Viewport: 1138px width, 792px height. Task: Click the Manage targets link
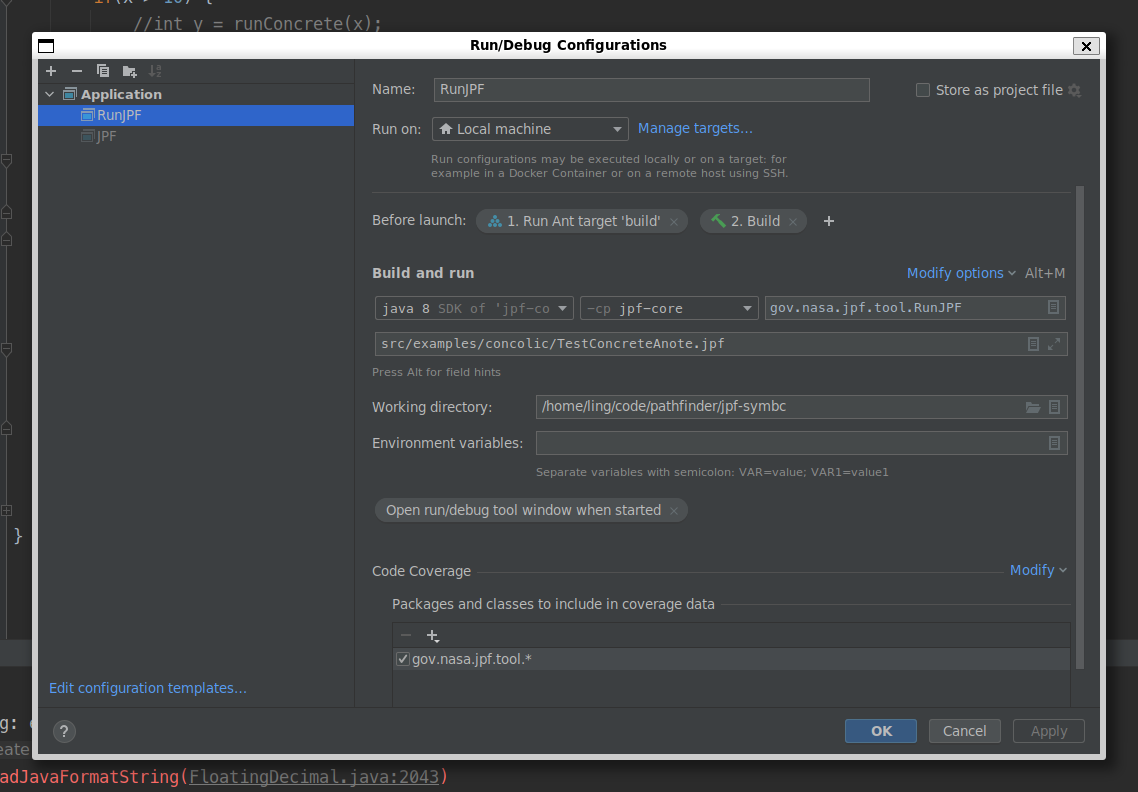(x=695, y=128)
